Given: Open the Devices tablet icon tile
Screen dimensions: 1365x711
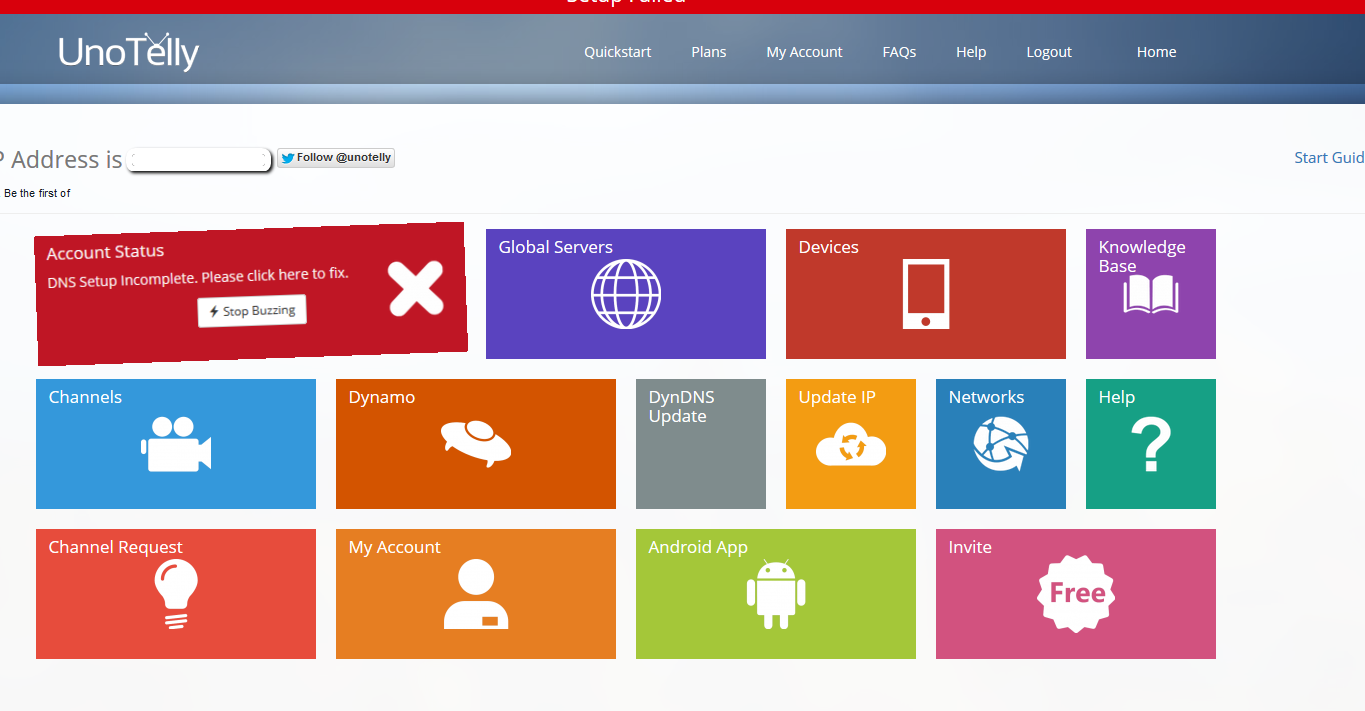Looking at the screenshot, I should click(925, 294).
